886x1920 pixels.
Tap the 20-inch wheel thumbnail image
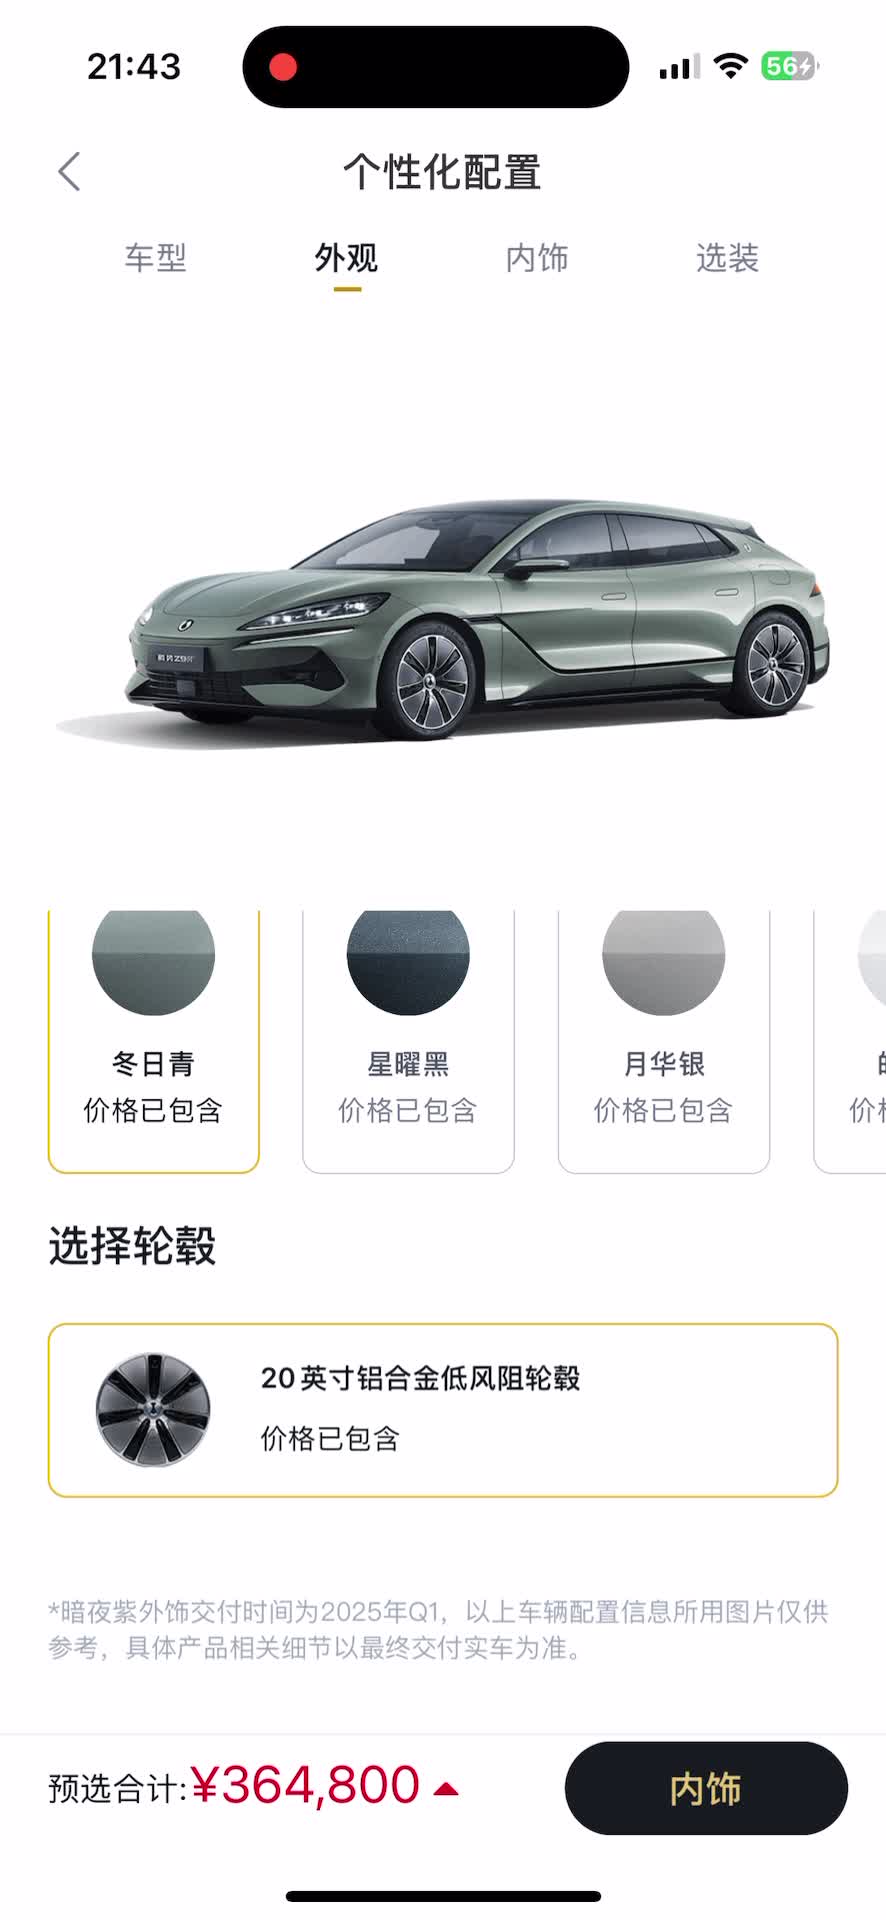click(153, 1410)
